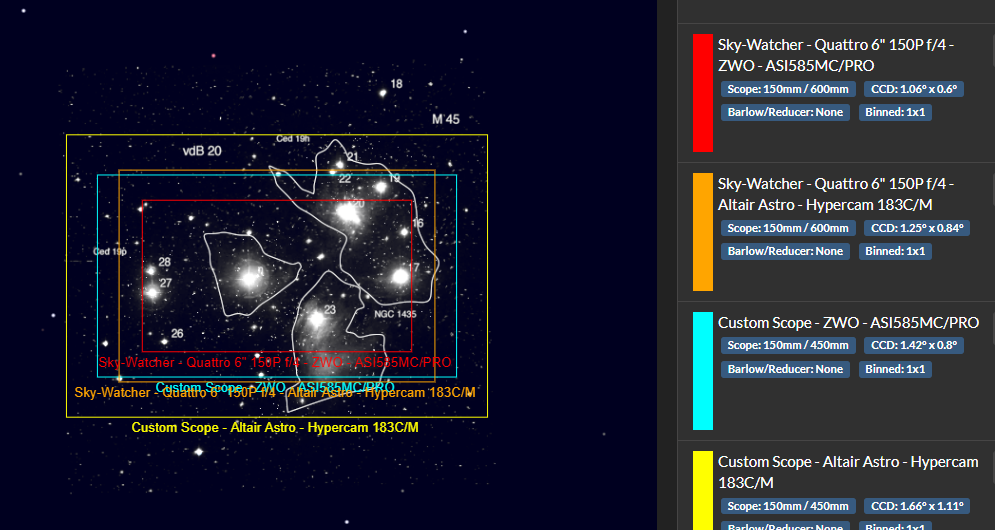Click Scope: 150mm / 450mm badge in cyan entry

pos(788,345)
